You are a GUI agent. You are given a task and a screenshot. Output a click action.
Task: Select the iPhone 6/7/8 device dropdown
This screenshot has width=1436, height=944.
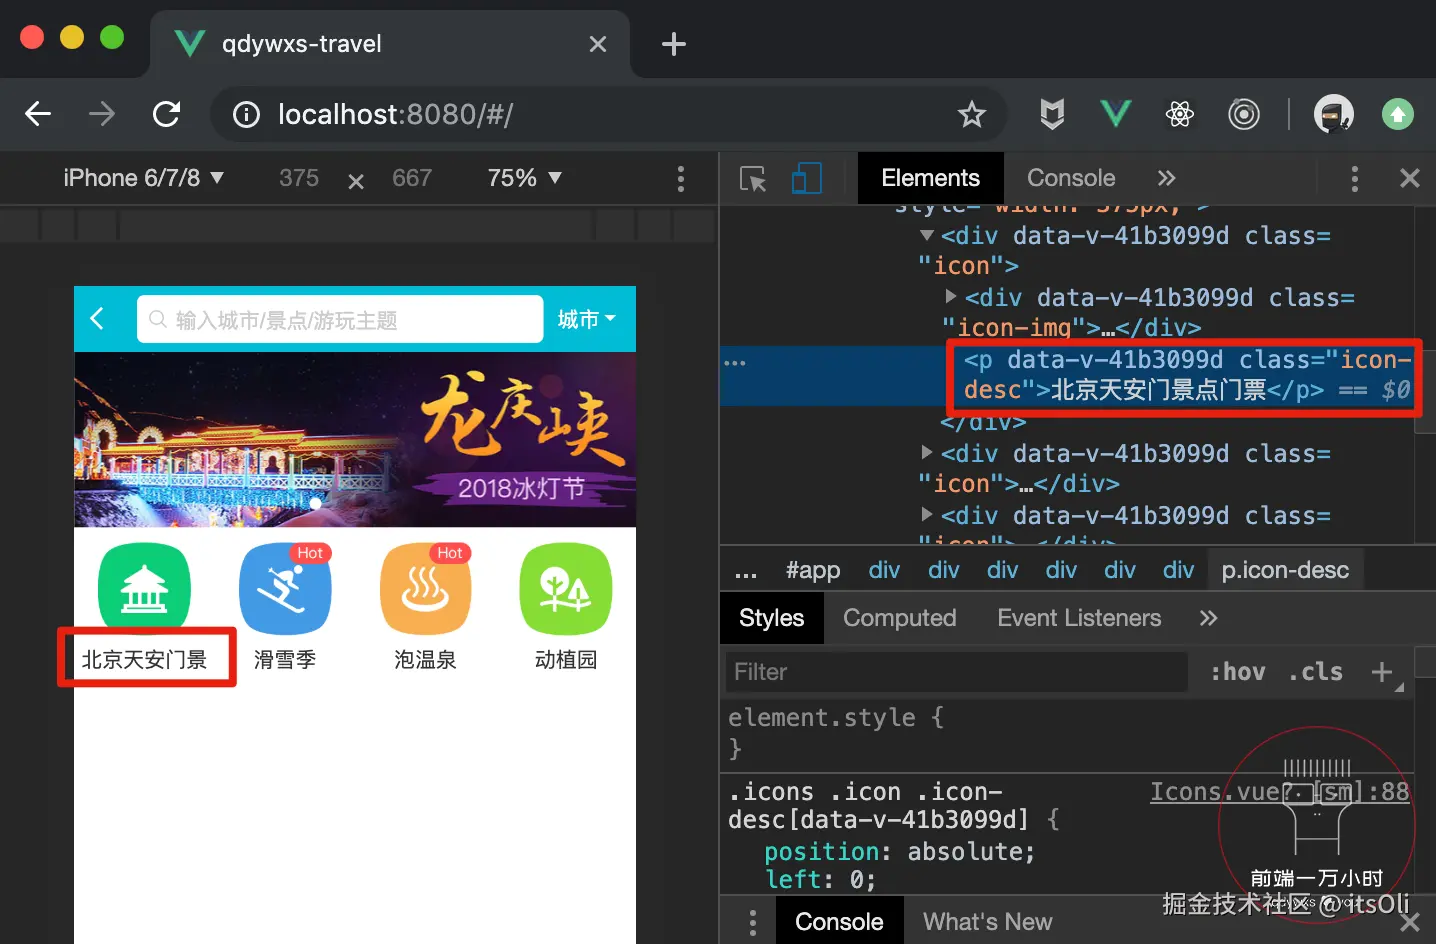tap(143, 178)
